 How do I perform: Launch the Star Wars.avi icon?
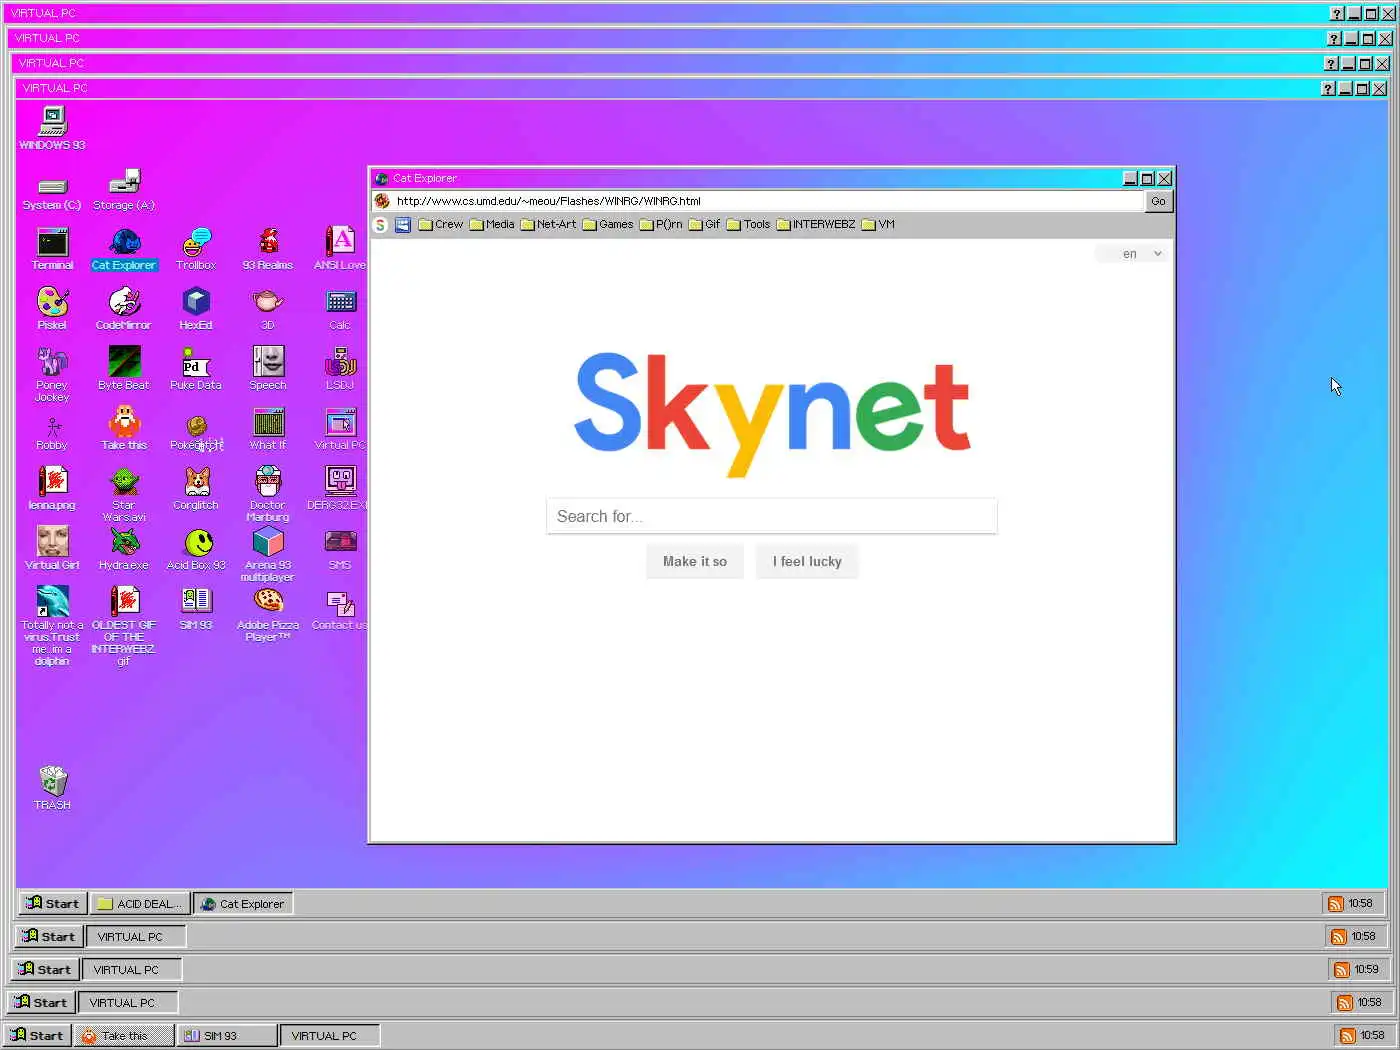click(x=124, y=495)
